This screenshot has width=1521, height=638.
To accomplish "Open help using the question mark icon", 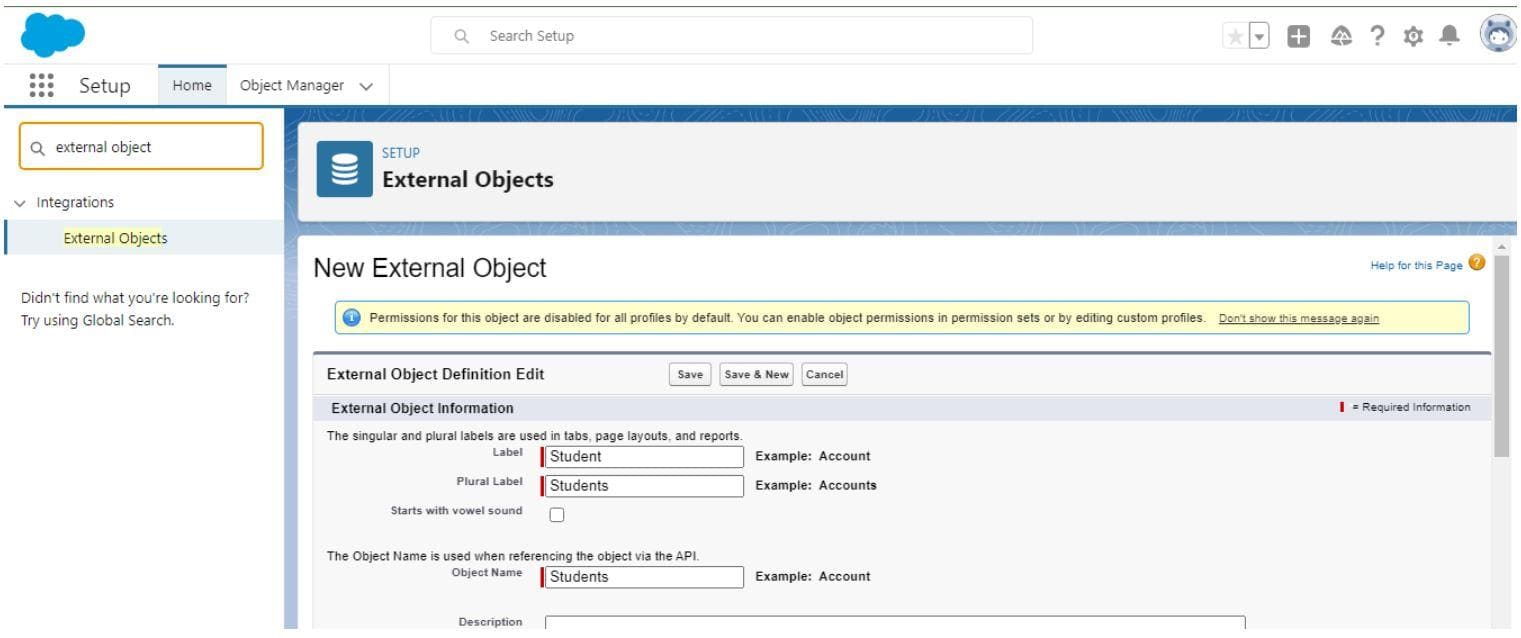I will (x=1377, y=35).
